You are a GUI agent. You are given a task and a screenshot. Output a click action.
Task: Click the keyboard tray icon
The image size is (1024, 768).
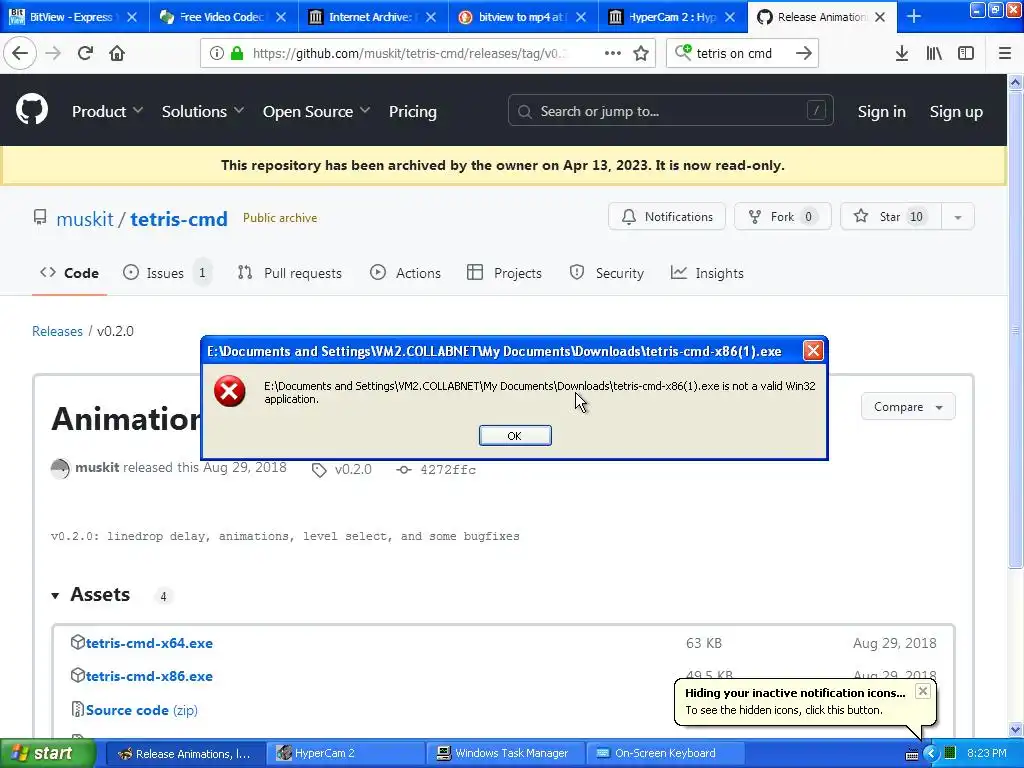coord(912,754)
